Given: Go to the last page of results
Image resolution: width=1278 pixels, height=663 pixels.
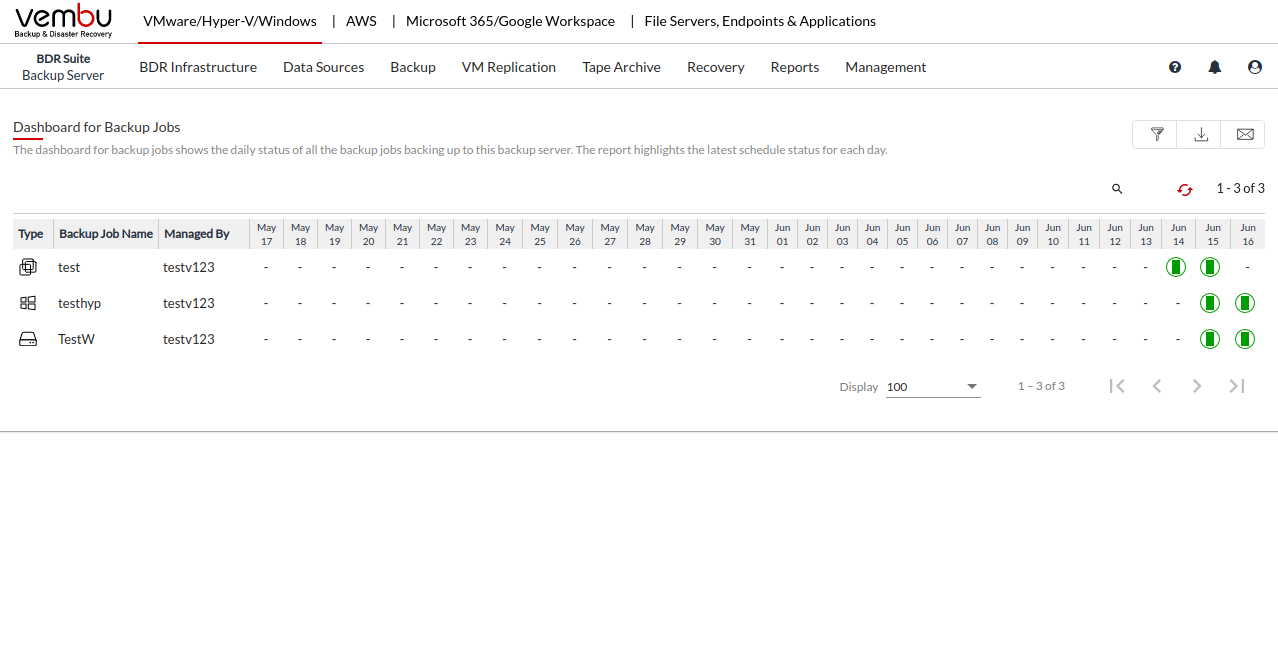Looking at the screenshot, I should (x=1237, y=386).
